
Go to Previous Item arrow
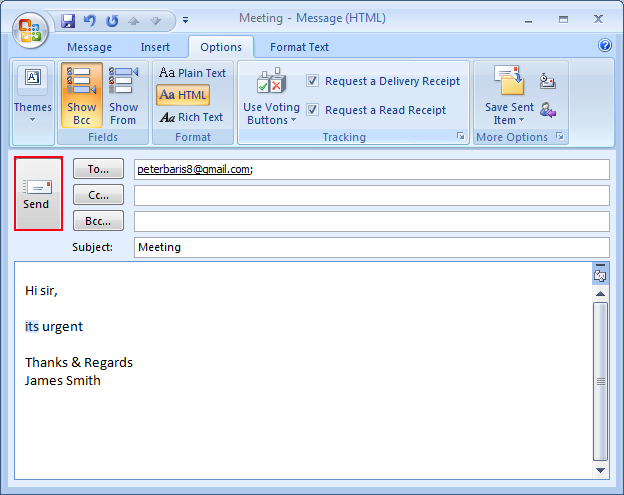pos(134,21)
